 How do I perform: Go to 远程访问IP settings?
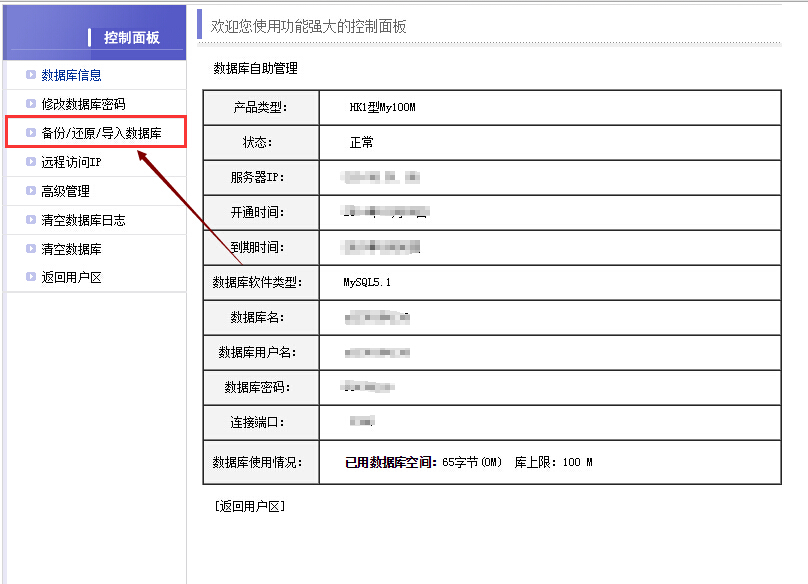(x=71, y=162)
